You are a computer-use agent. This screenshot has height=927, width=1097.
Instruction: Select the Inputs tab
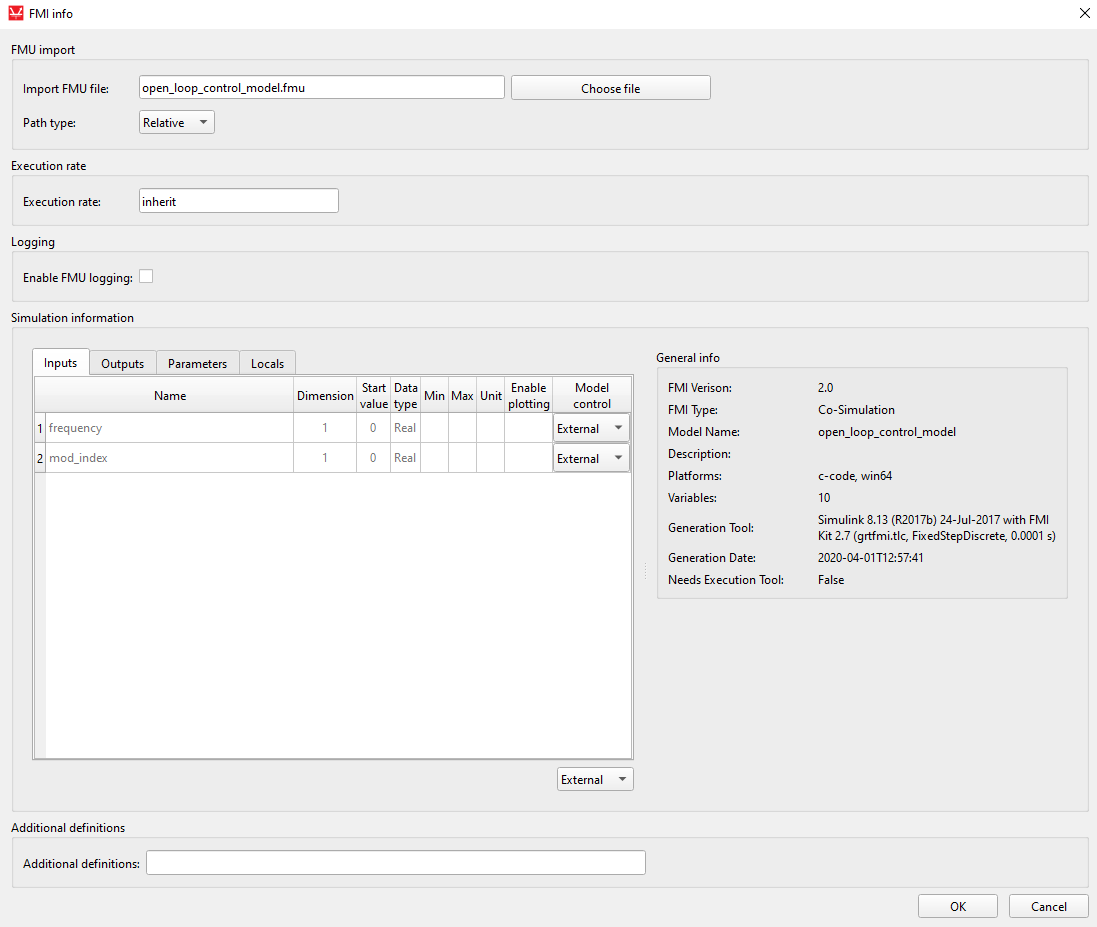[x=61, y=363]
